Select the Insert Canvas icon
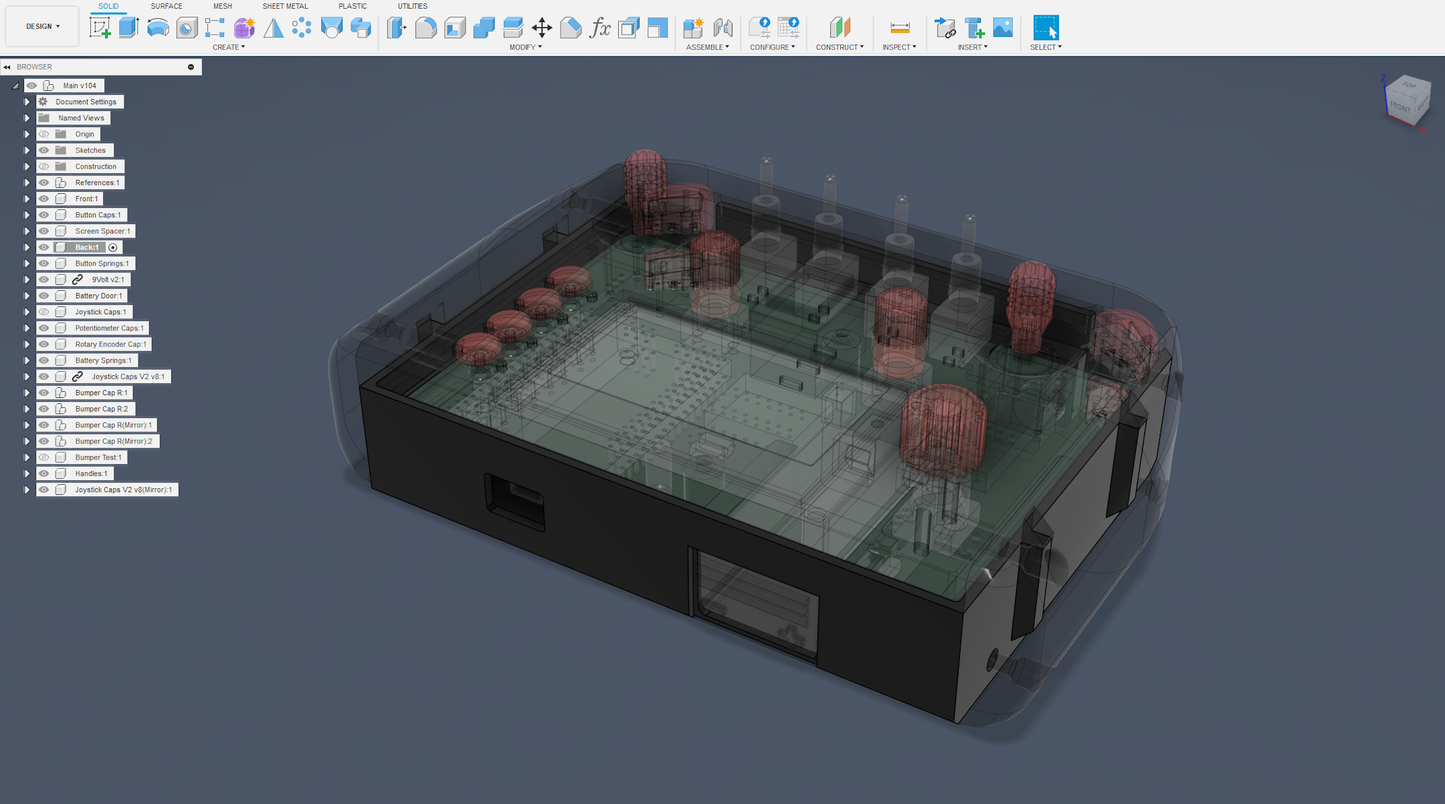Image resolution: width=1445 pixels, height=804 pixels. (1003, 27)
